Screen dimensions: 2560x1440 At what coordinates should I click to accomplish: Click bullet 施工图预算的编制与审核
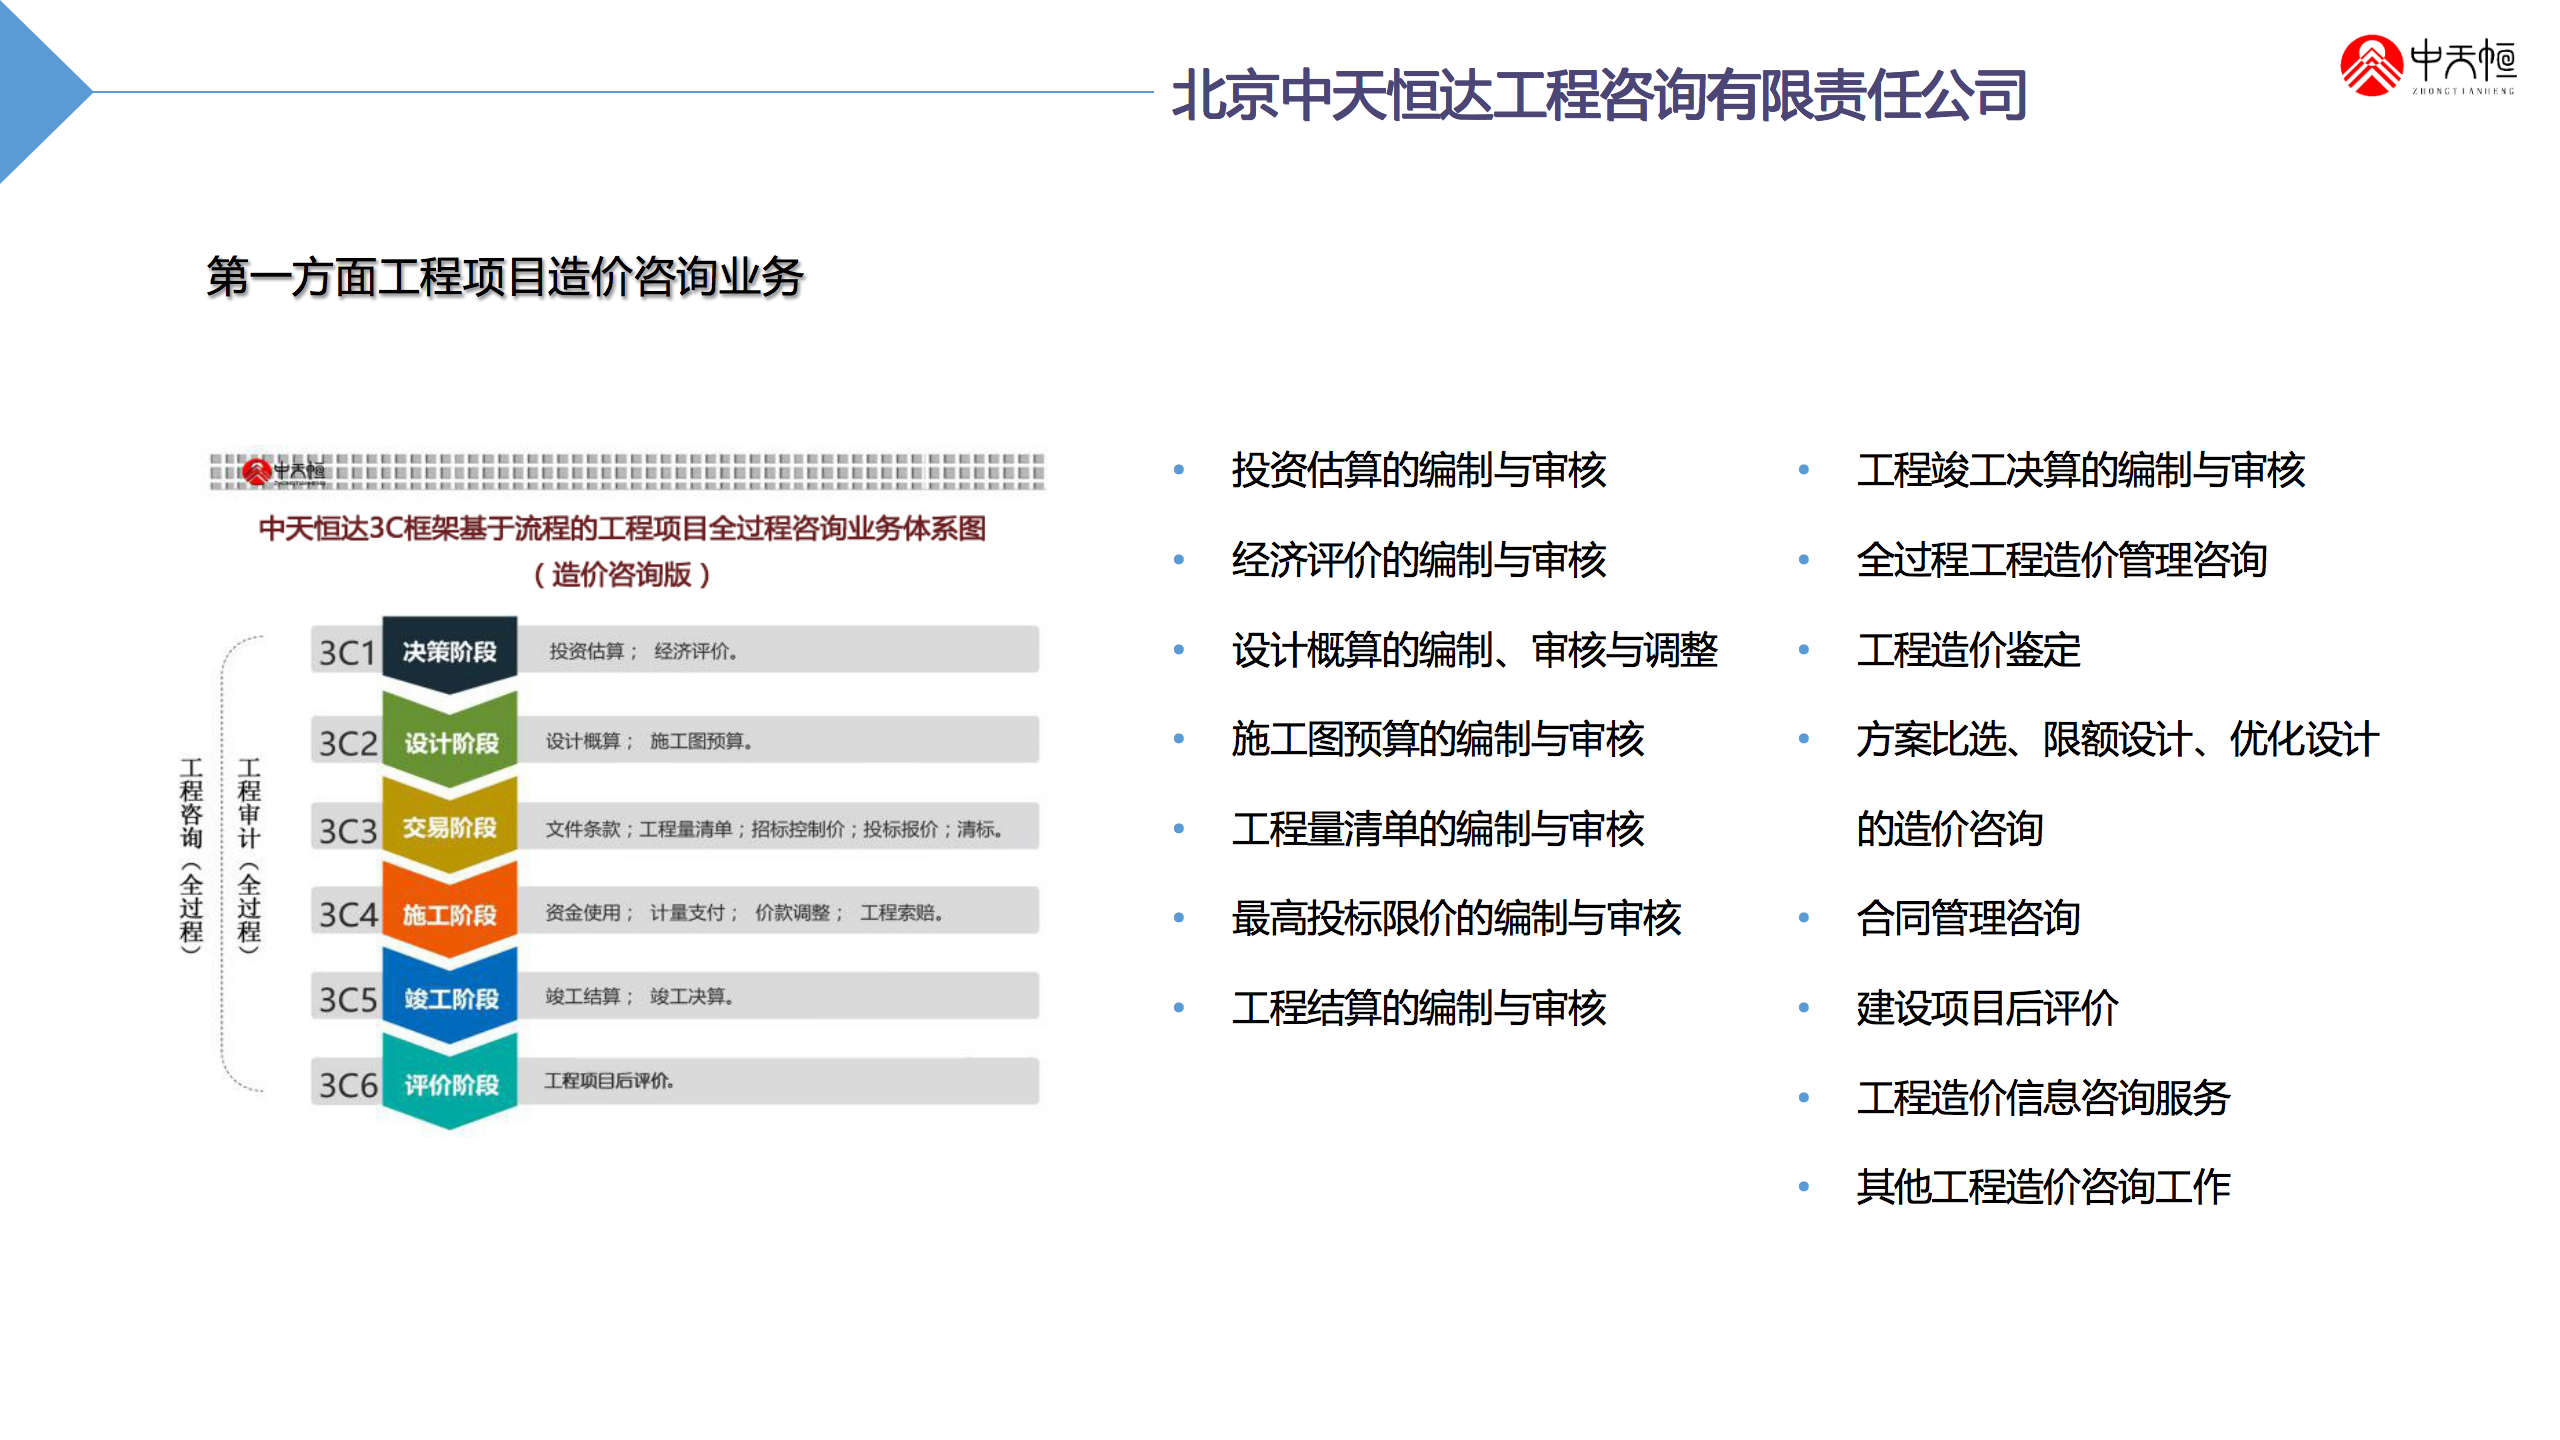1438,739
